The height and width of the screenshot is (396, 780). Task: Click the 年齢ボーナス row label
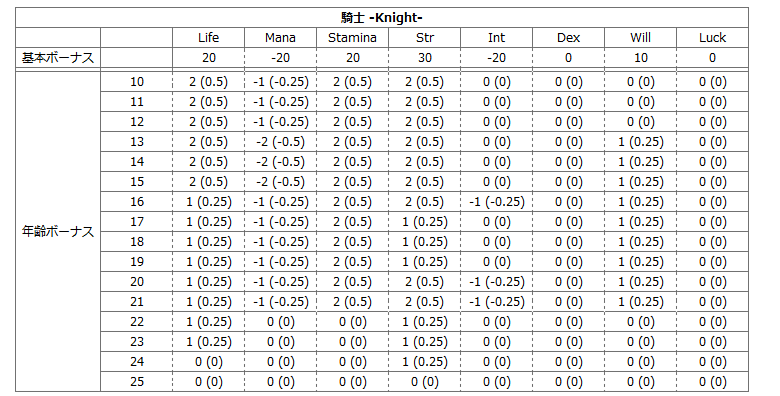[58, 231]
